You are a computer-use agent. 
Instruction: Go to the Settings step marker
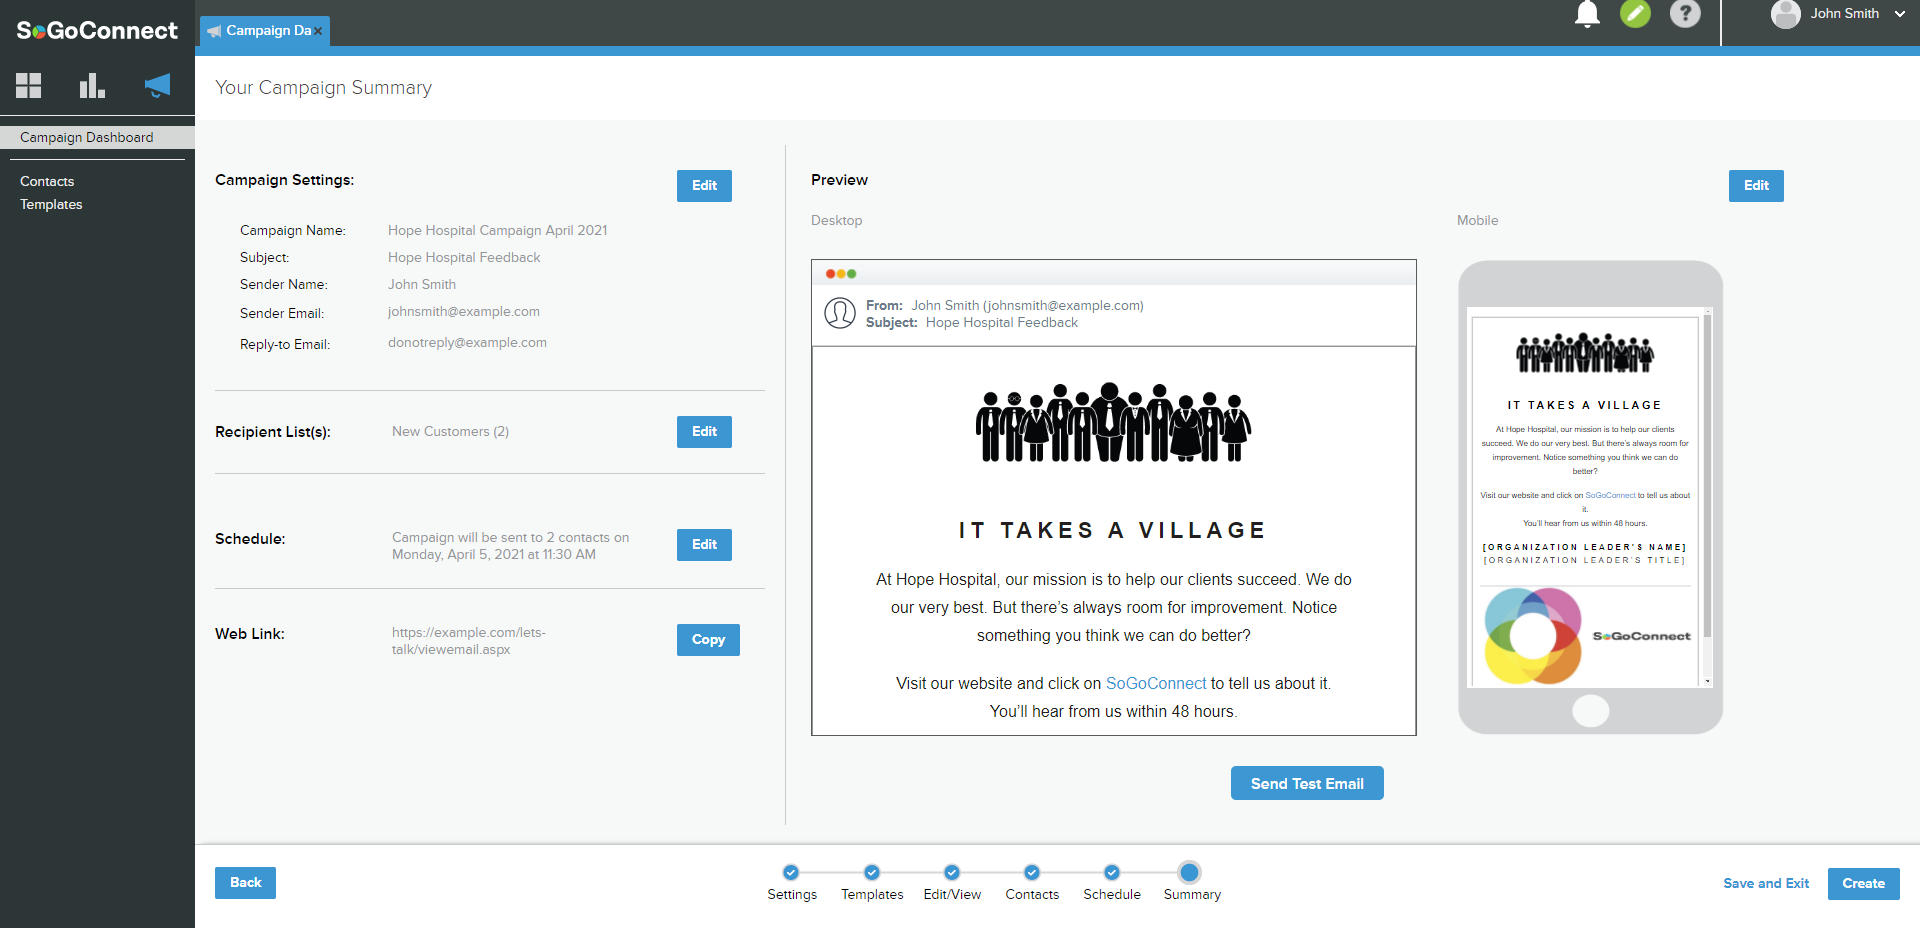(x=791, y=872)
